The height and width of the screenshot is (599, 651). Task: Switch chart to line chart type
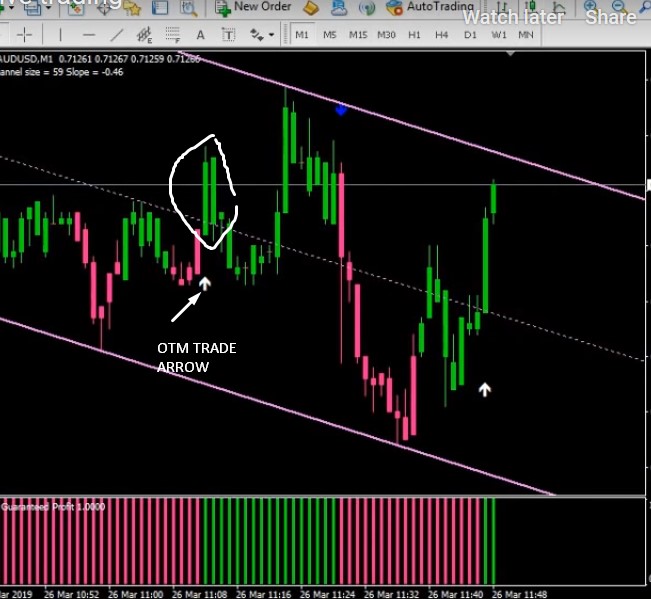tap(558, 7)
